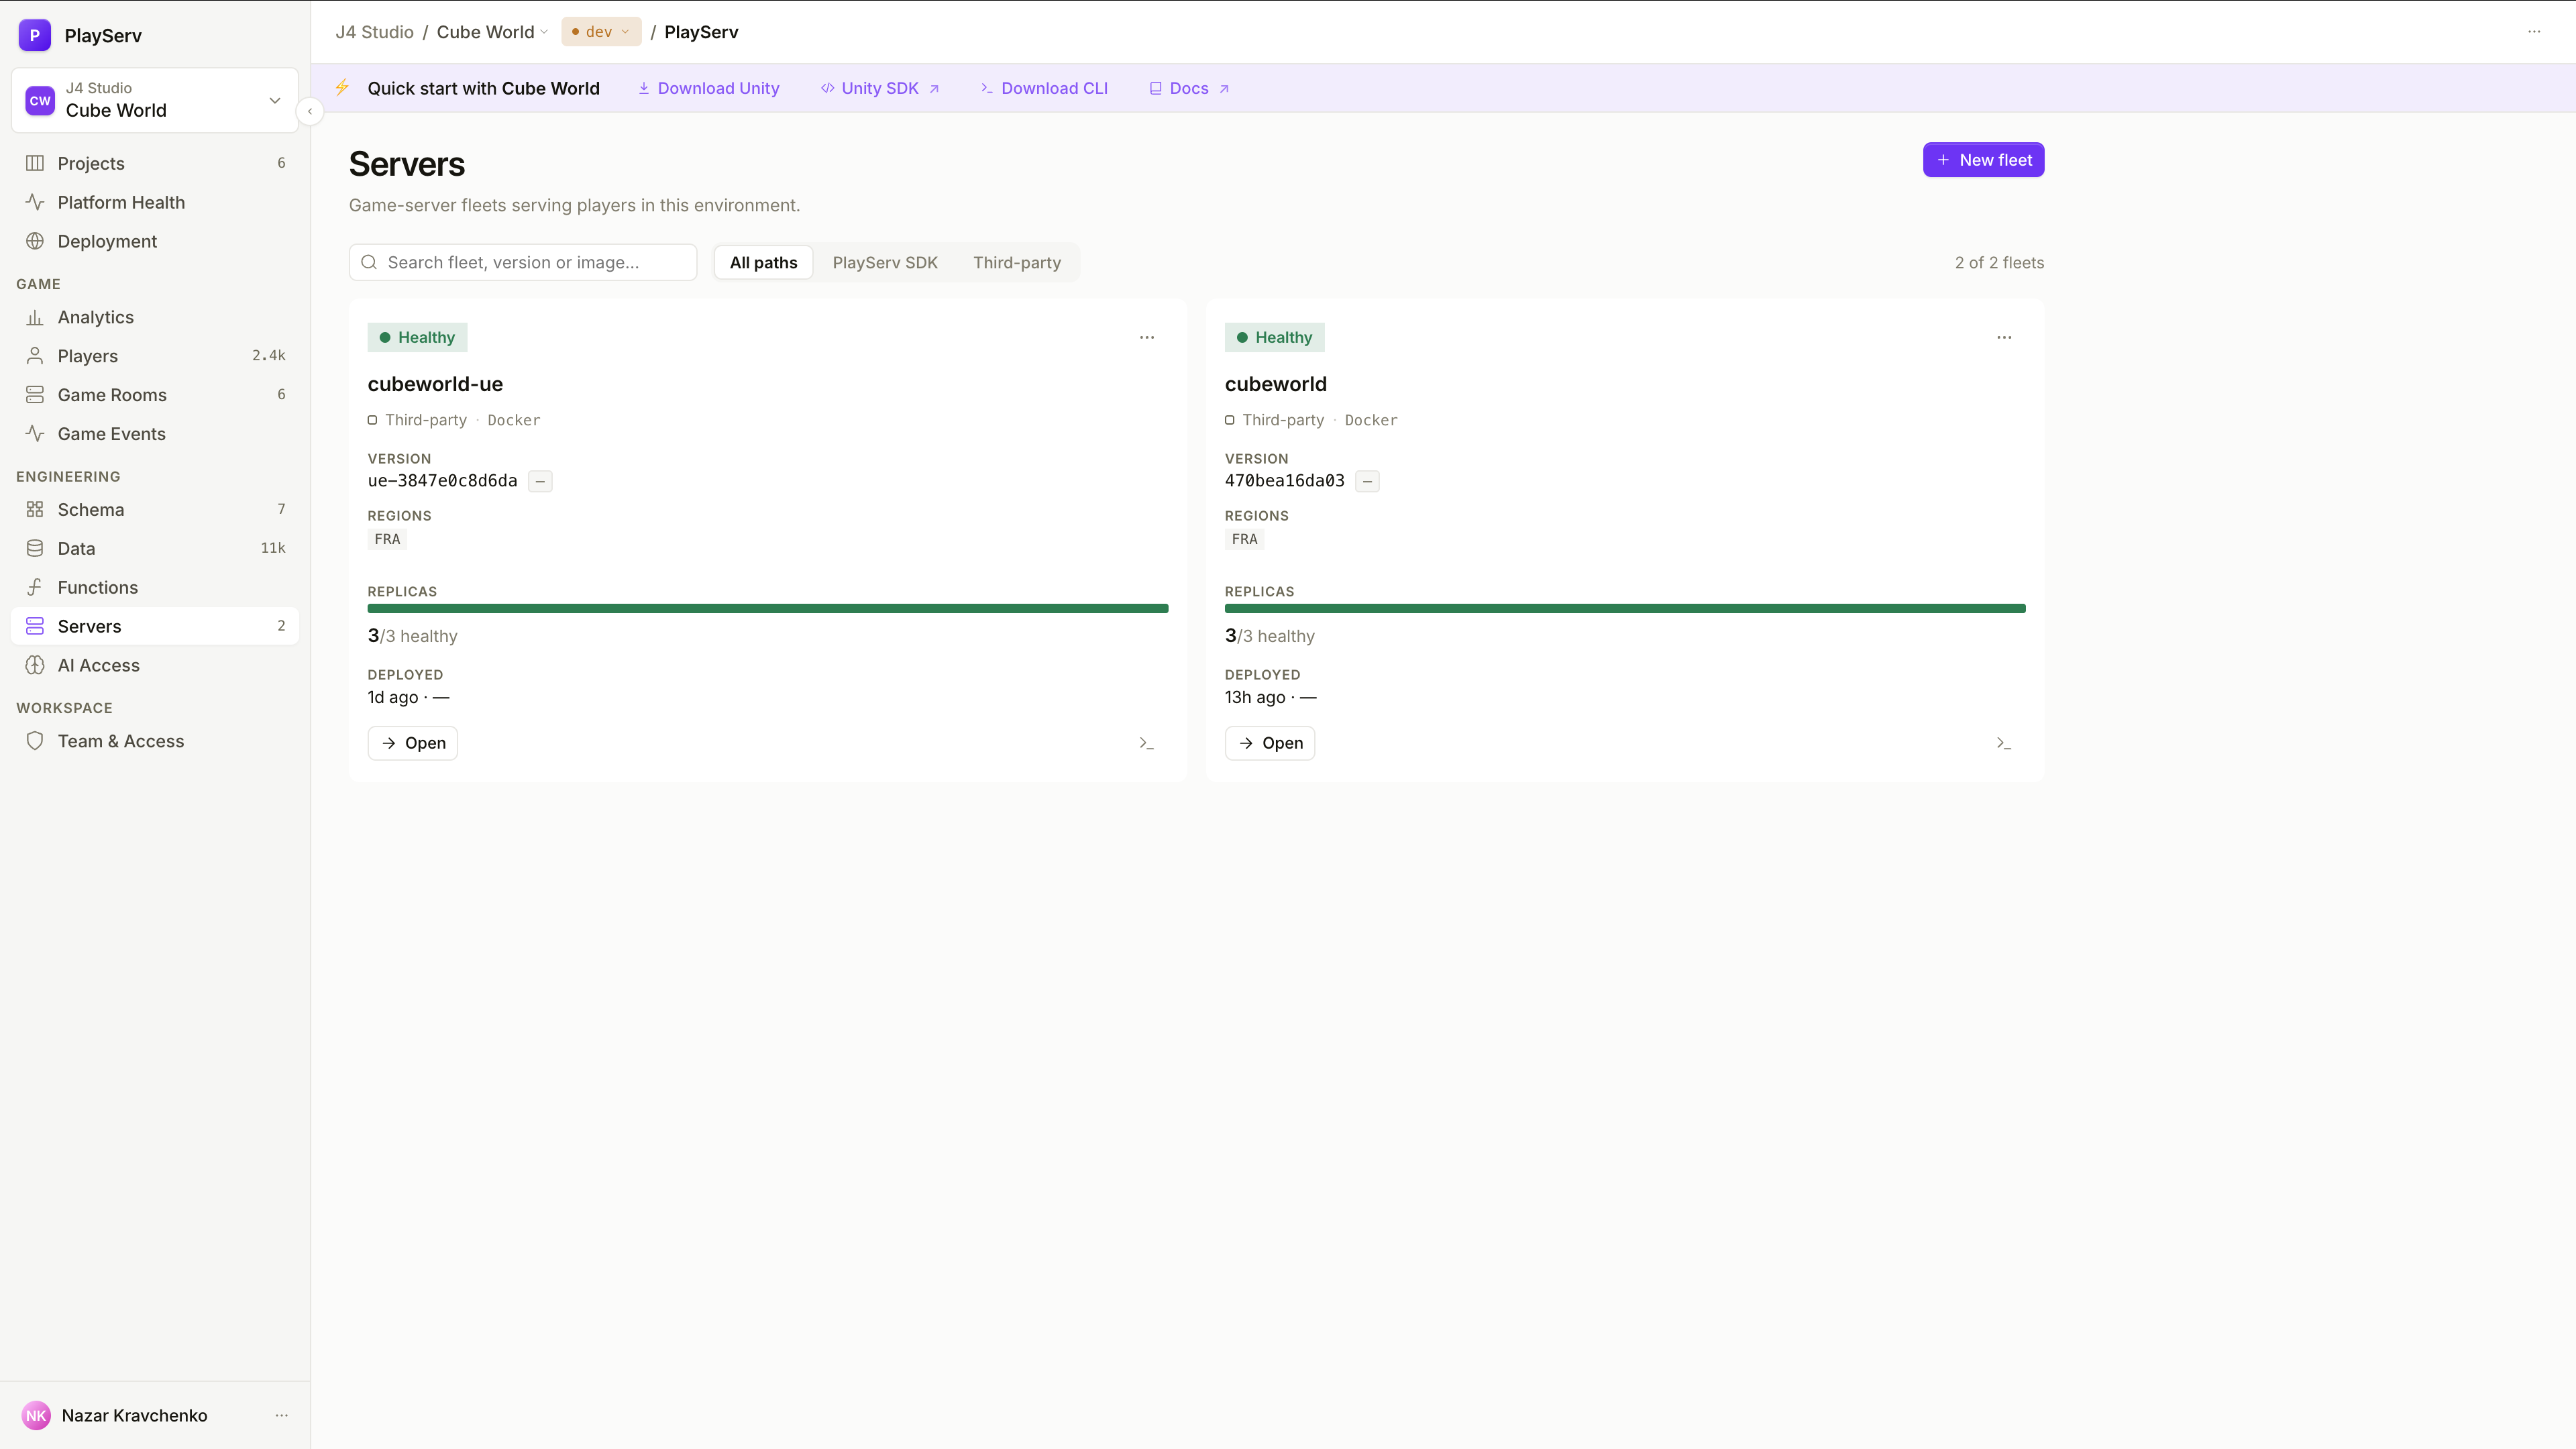2576x1449 pixels.
Task: Open the Cube World breadcrumb dropdown
Action: [492, 32]
